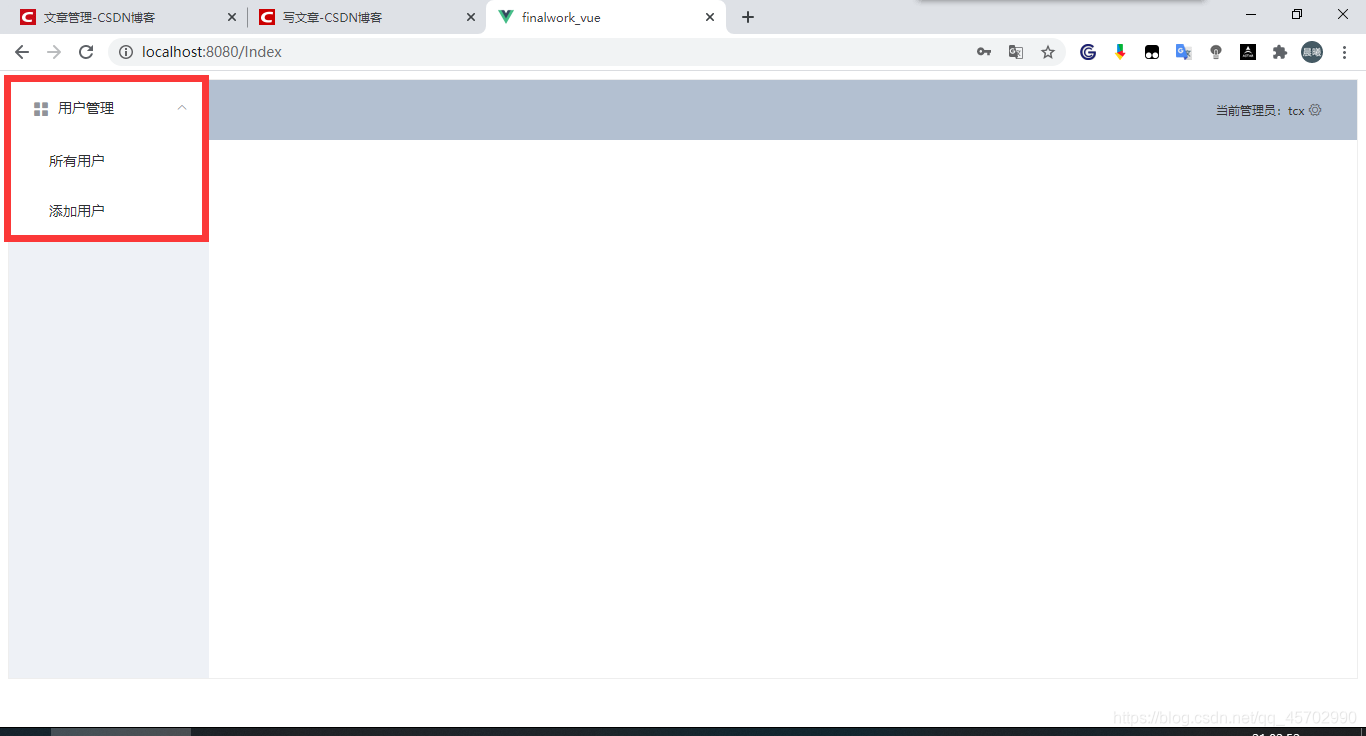
Task: Minimize the Chrome window
Action: tap(1251, 14)
